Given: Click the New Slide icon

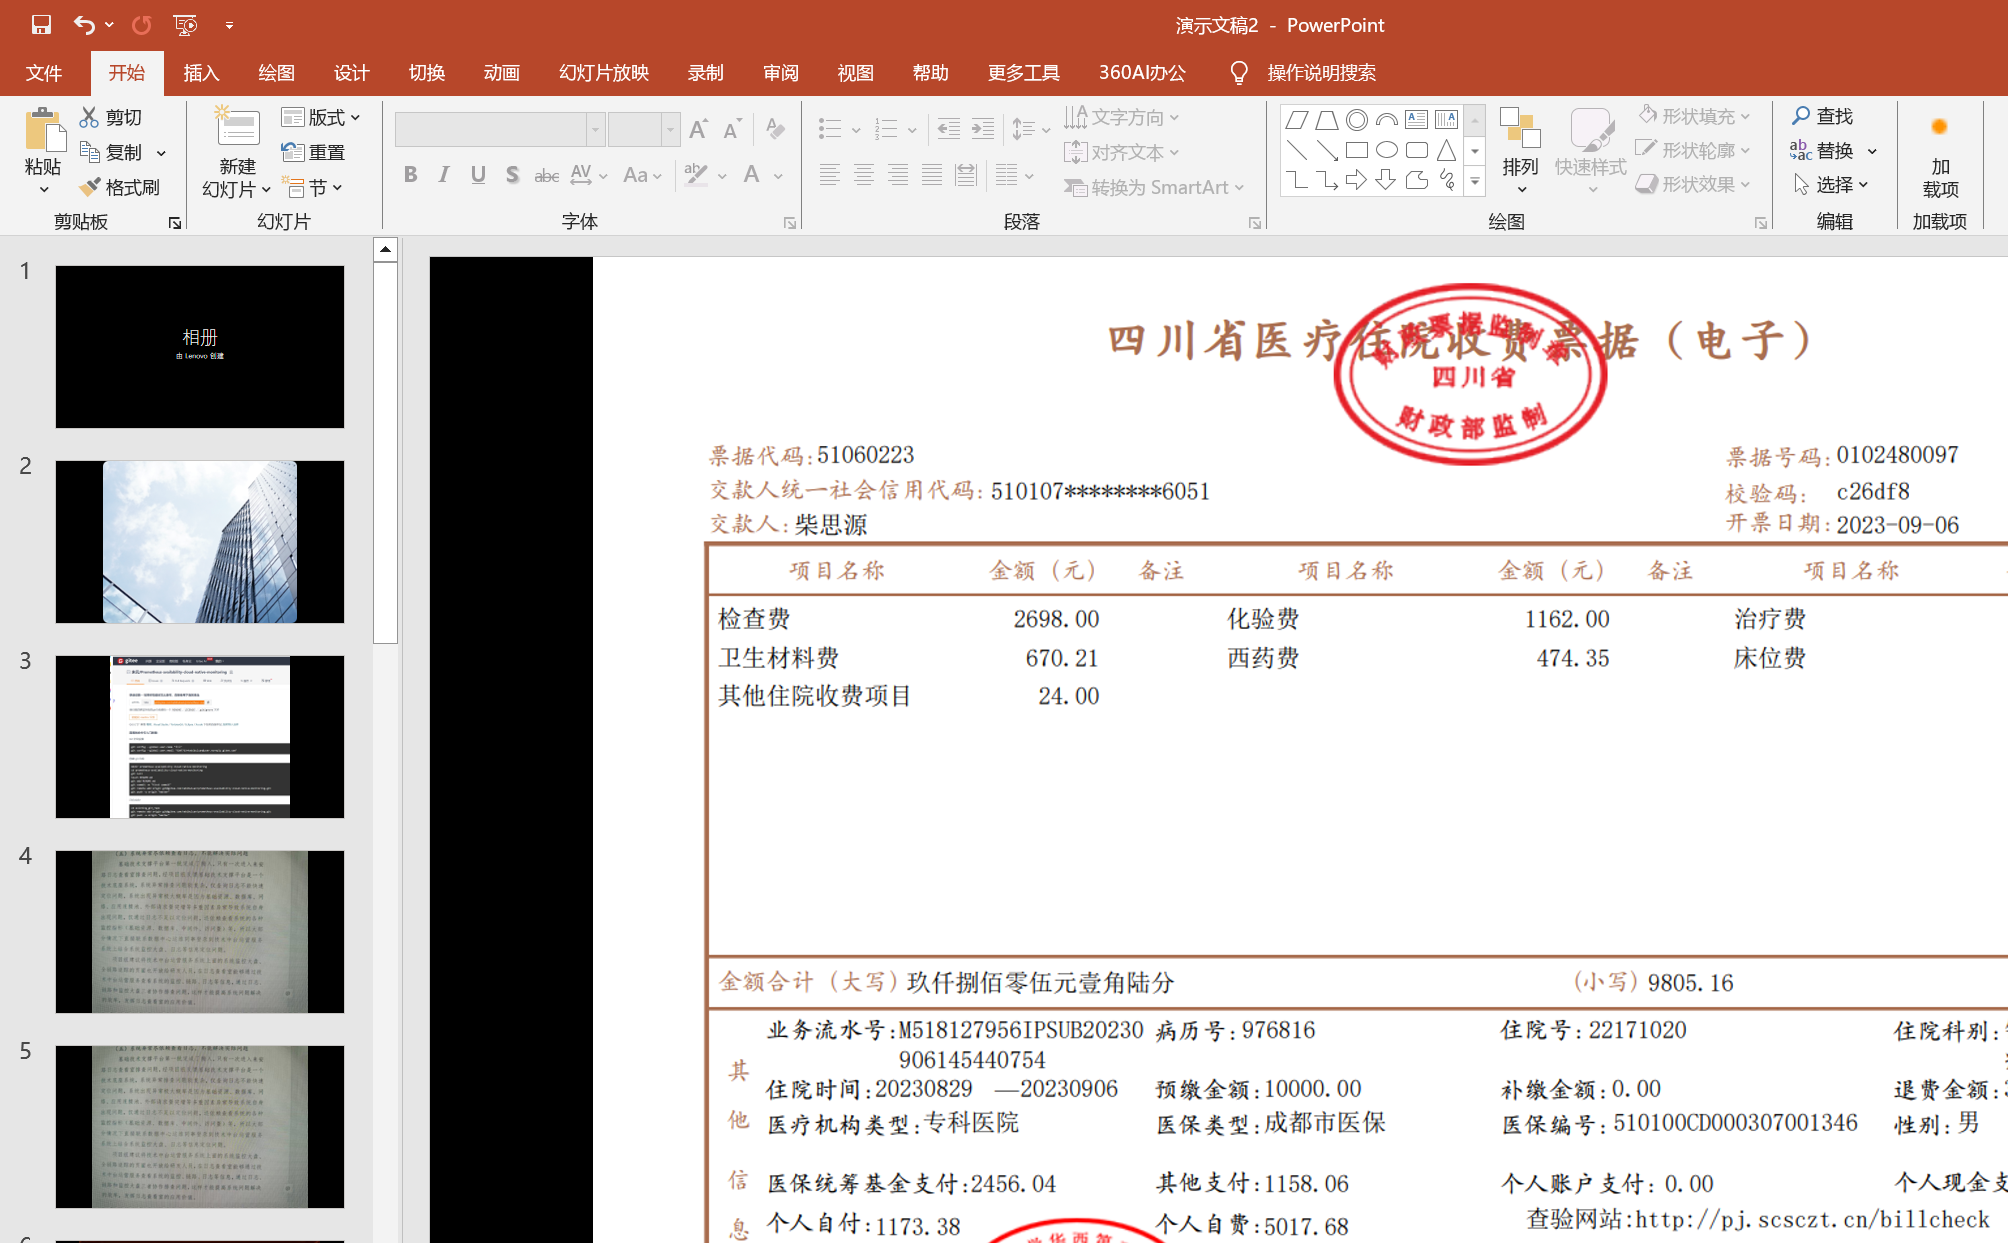Looking at the screenshot, I should (x=237, y=128).
